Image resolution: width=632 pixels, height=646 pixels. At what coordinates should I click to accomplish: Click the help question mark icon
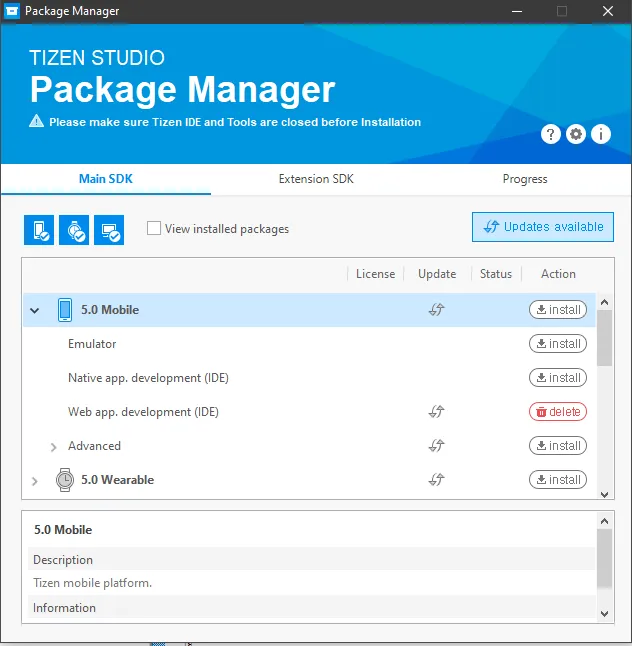551,134
